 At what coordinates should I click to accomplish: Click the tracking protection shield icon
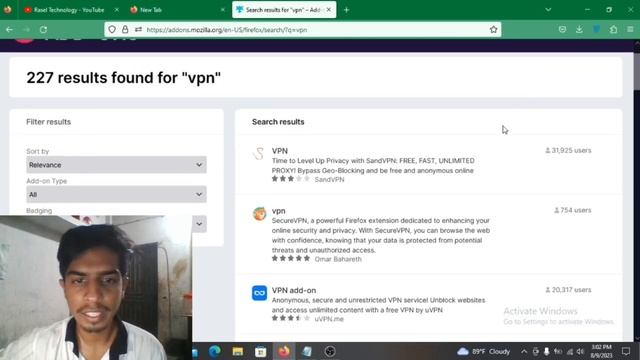pos(112,29)
